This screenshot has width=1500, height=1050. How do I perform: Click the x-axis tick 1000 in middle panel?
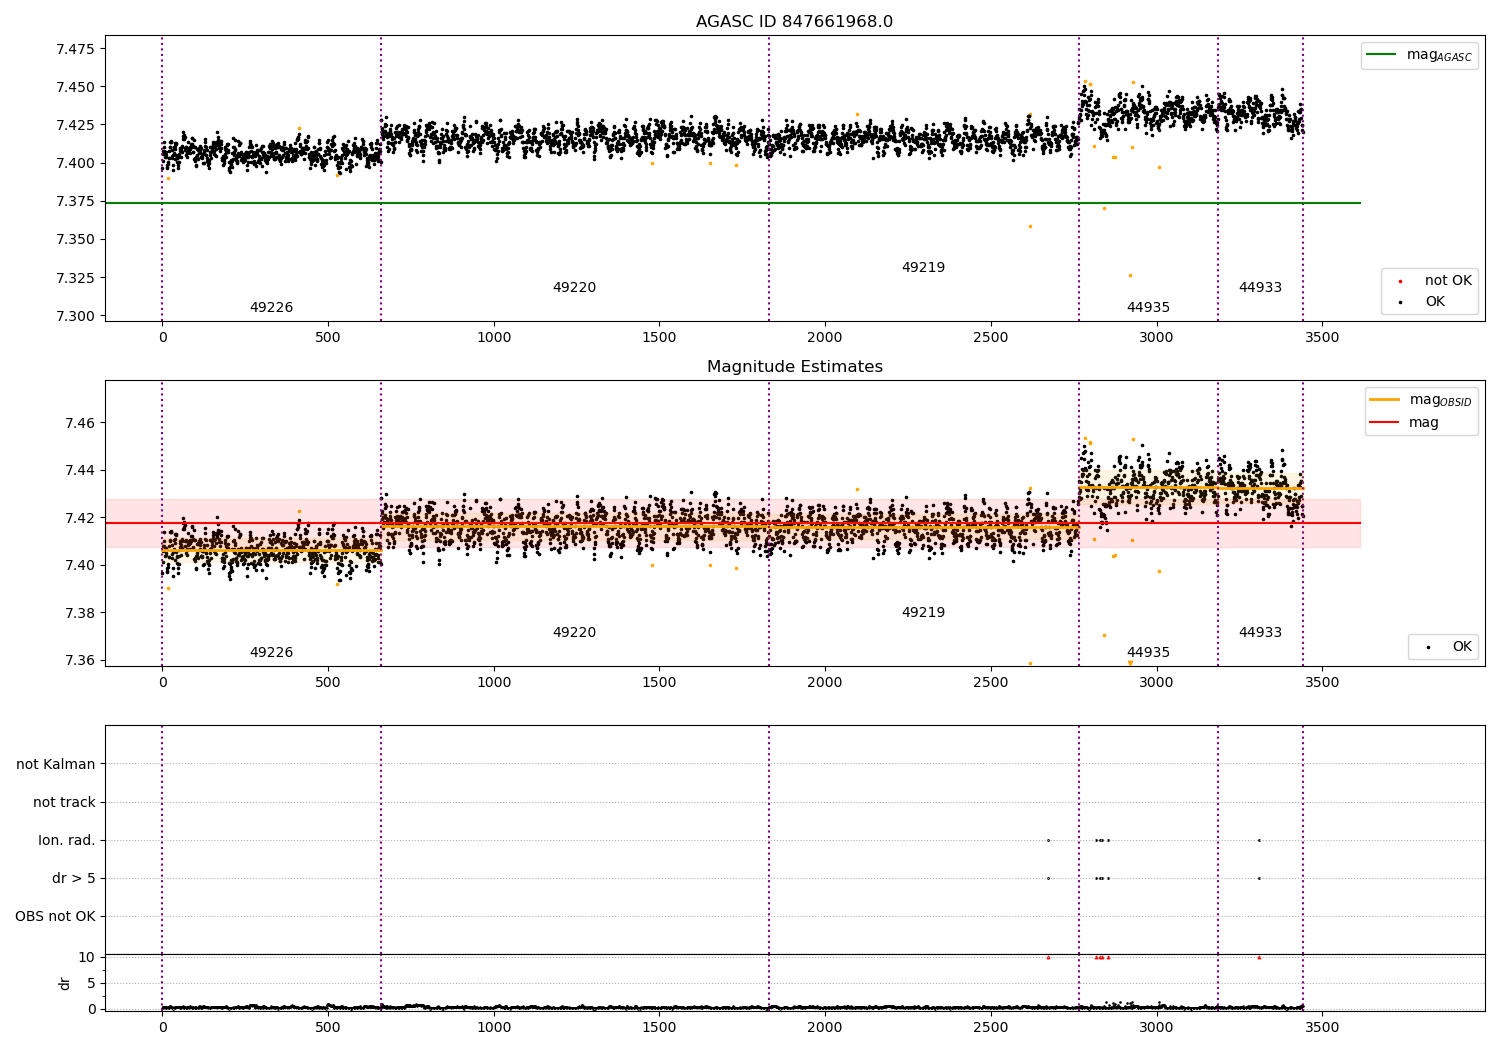click(x=494, y=683)
